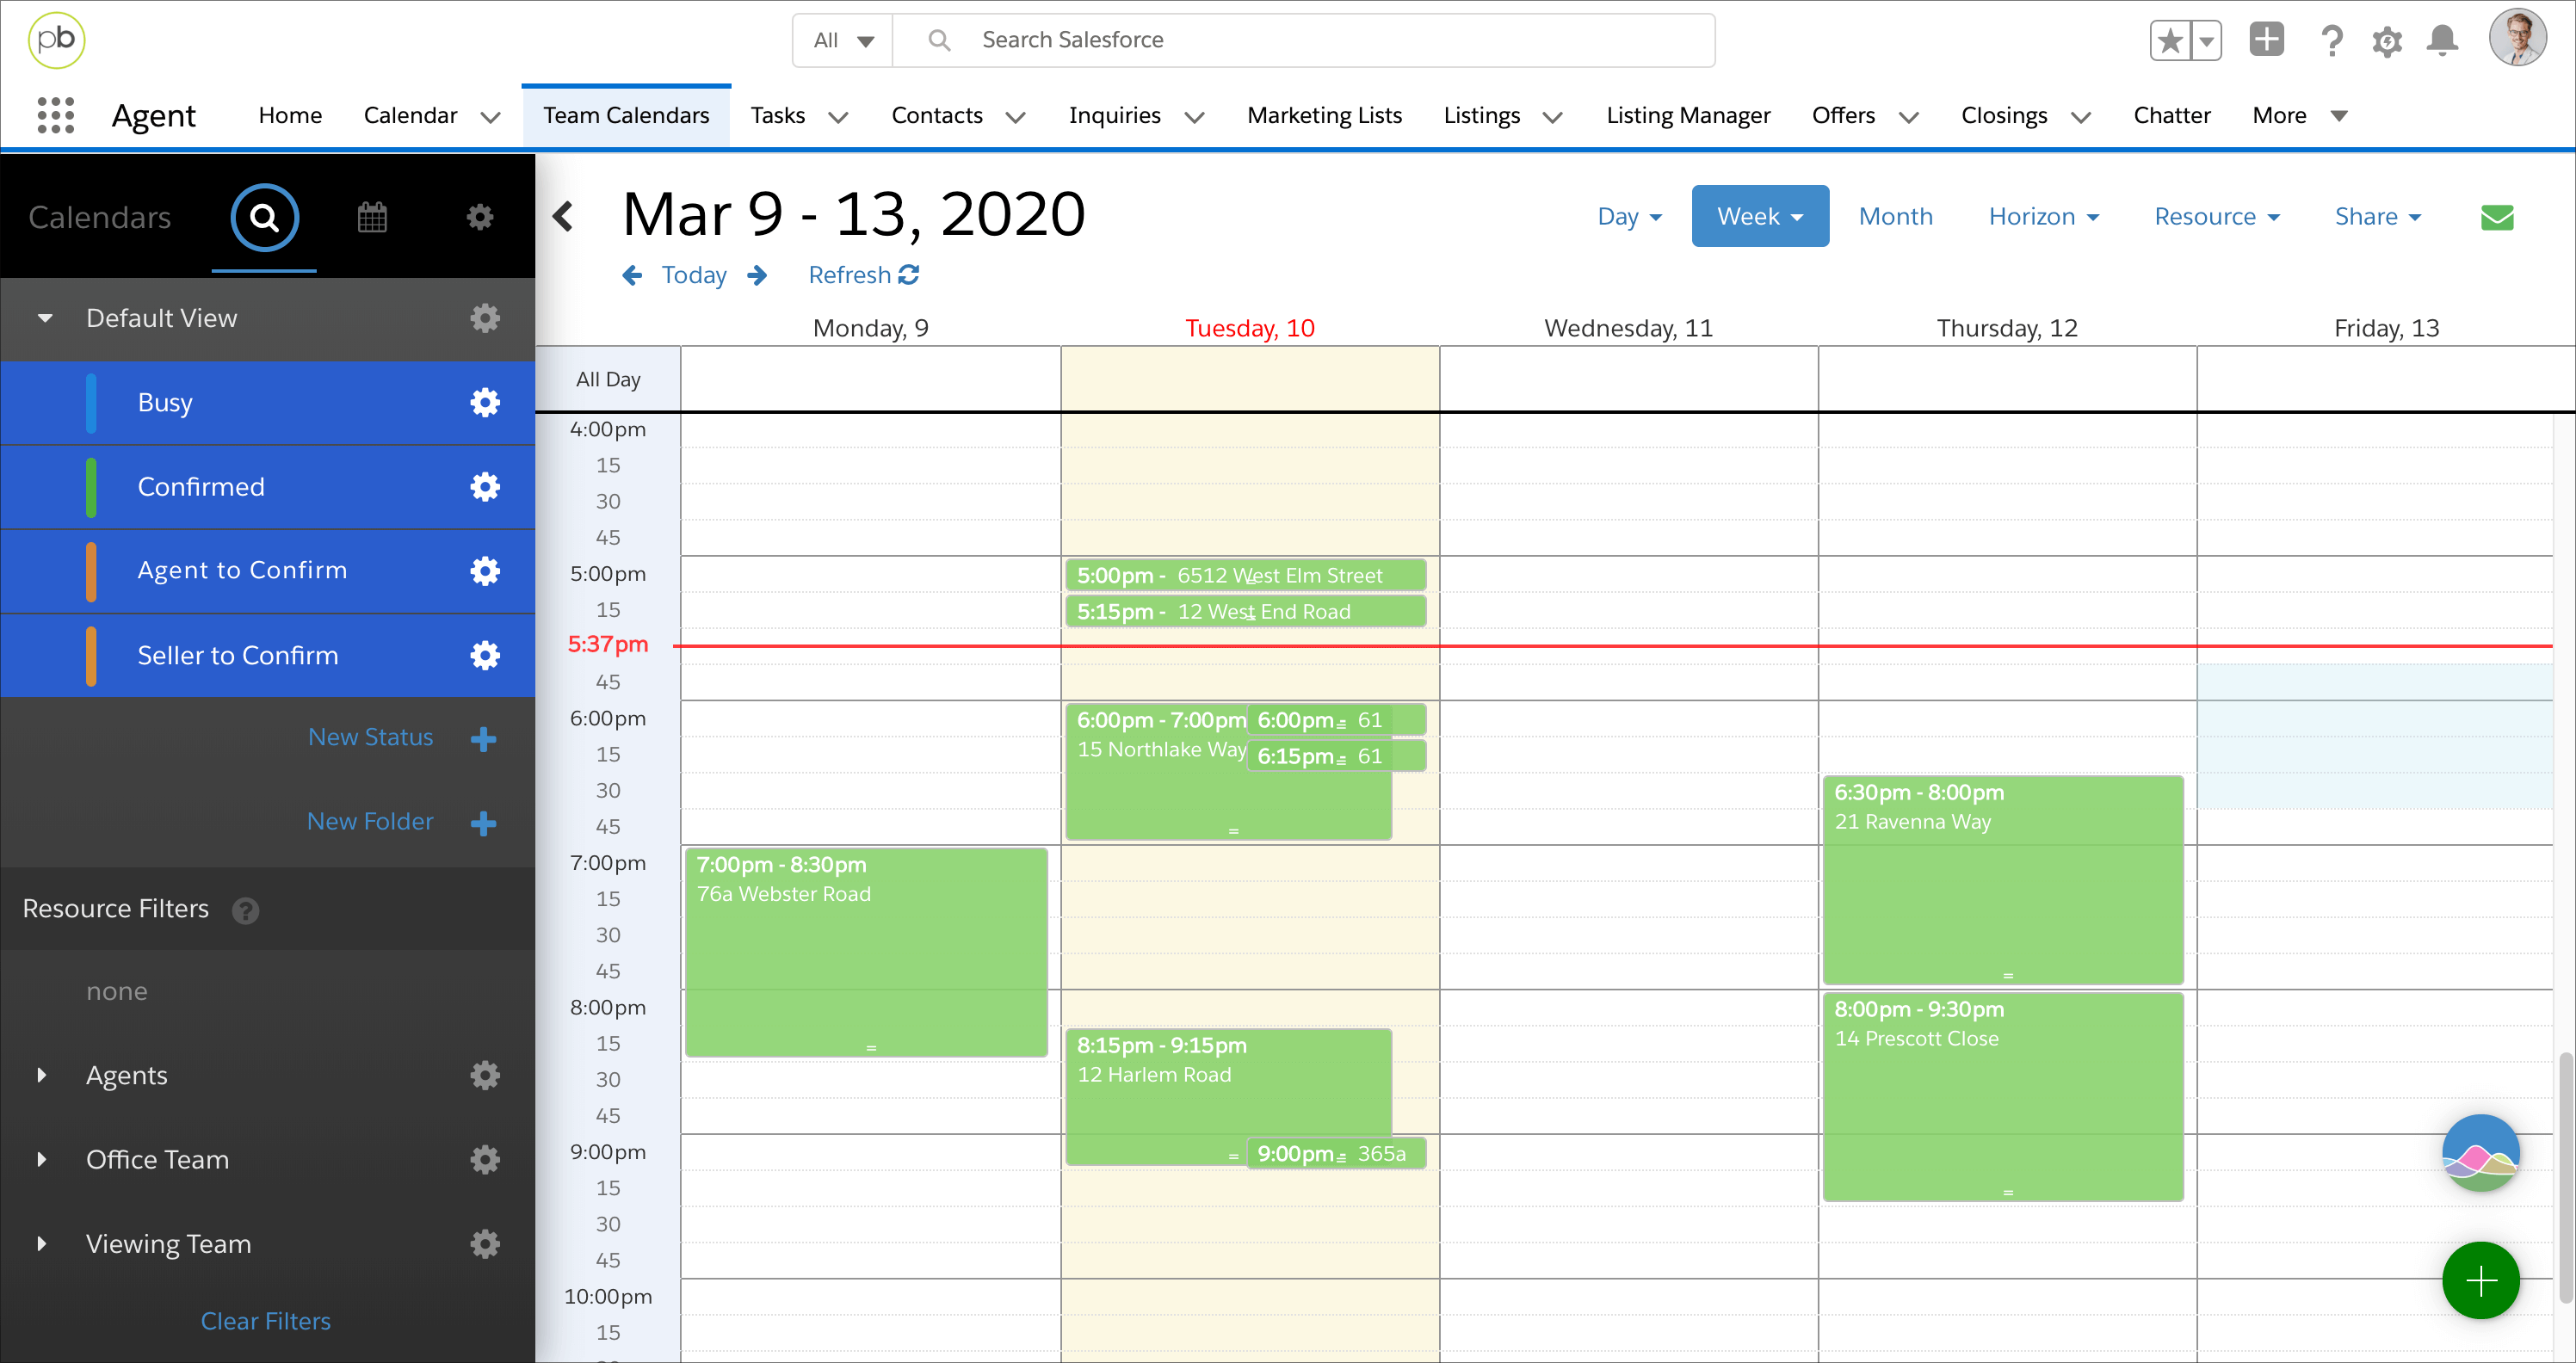
Task: Click the orange color bar on Agent to Confirm
Action: point(91,571)
